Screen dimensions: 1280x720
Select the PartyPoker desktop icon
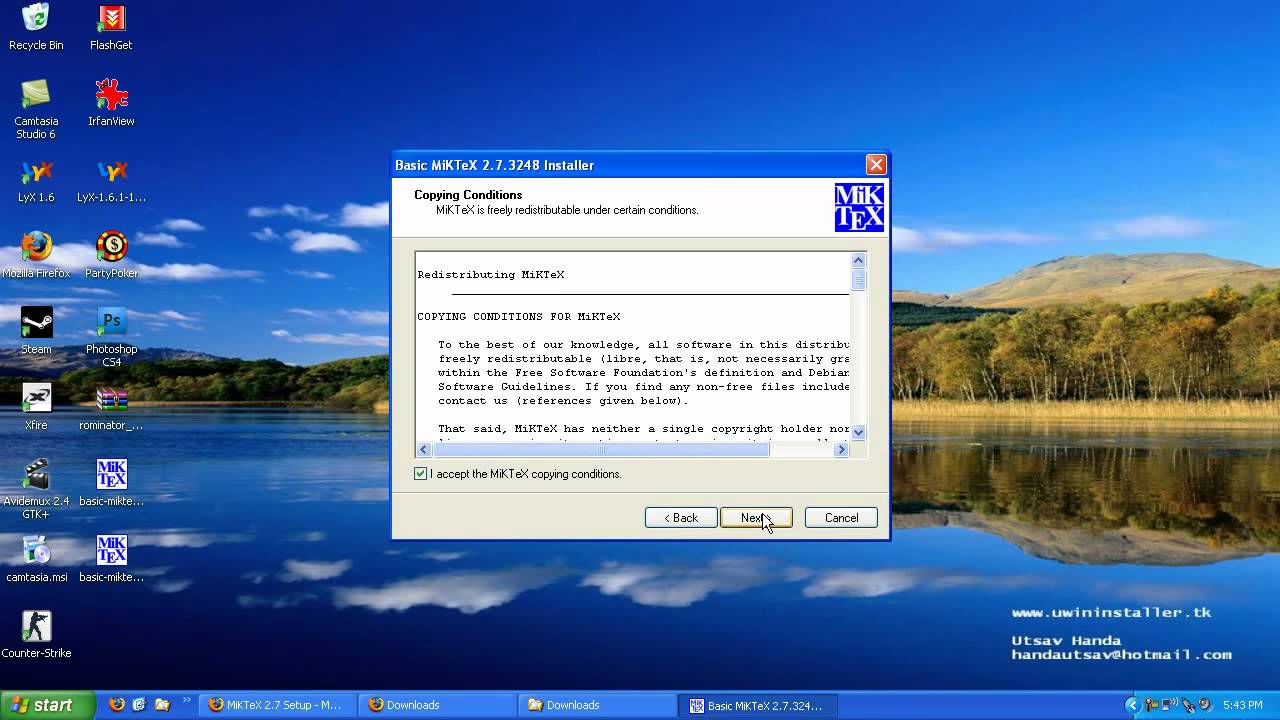pos(111,255)
